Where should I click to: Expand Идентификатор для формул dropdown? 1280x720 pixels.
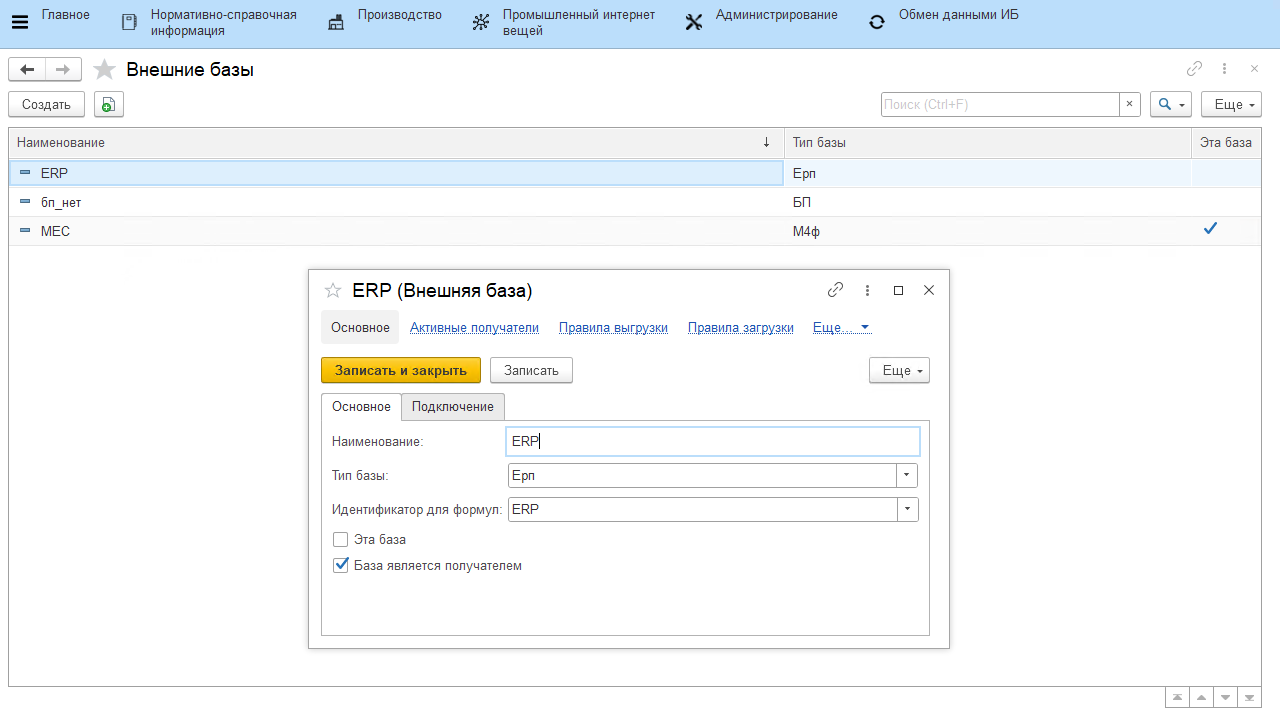[907, 509]
